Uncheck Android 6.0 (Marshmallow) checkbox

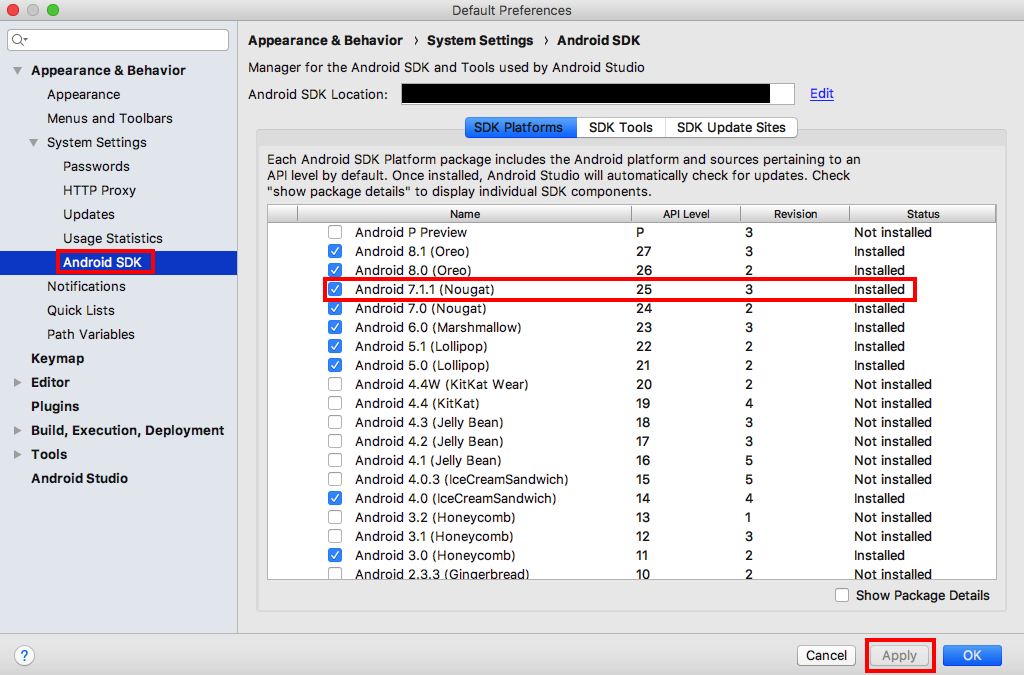point(335,327)
